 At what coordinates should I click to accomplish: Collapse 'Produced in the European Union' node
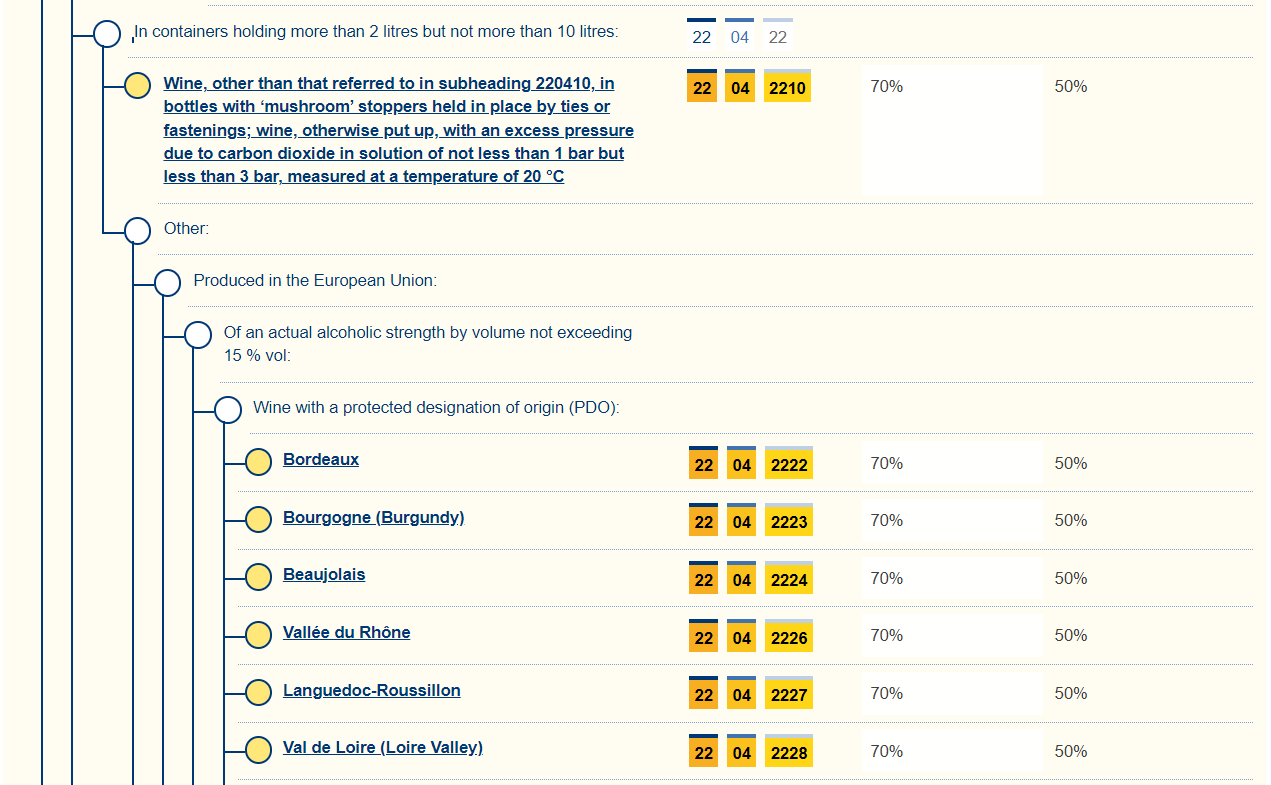point(168,282)
